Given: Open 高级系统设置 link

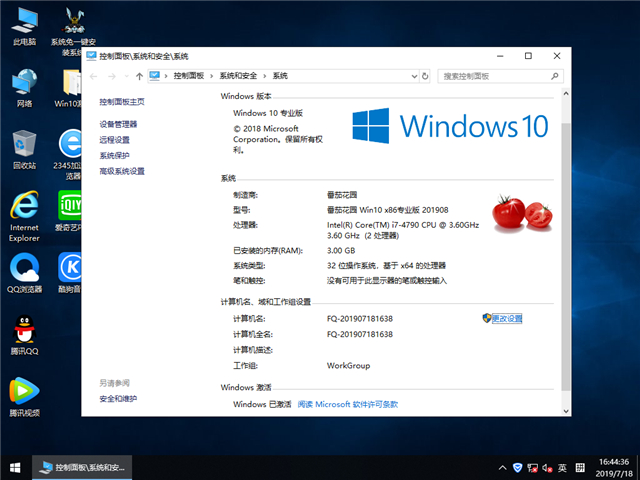Looking at the screenshot, I should pos(122,171).
